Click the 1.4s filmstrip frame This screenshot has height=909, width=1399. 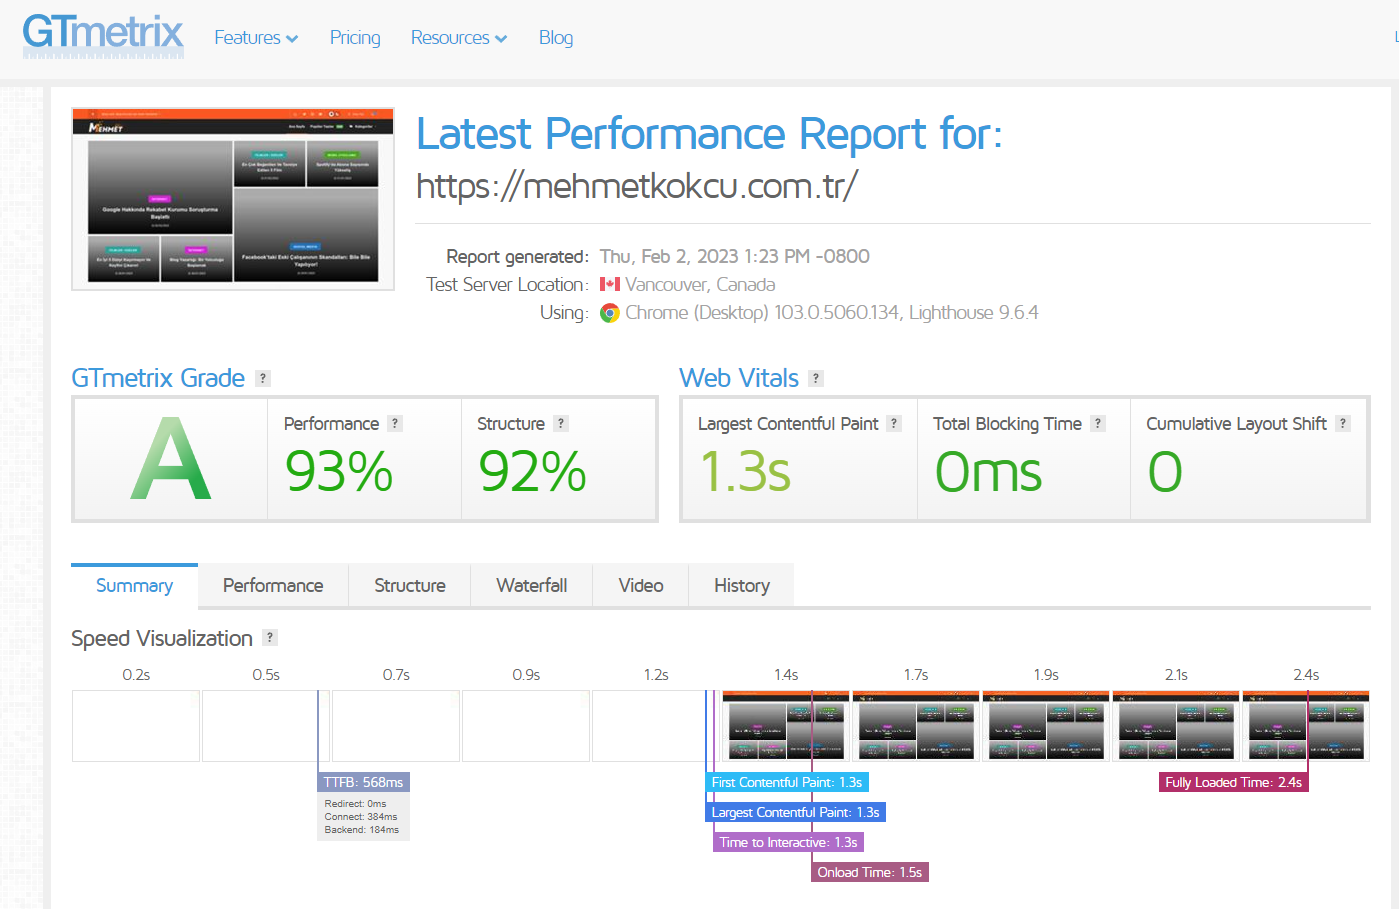tap(786, 726)
